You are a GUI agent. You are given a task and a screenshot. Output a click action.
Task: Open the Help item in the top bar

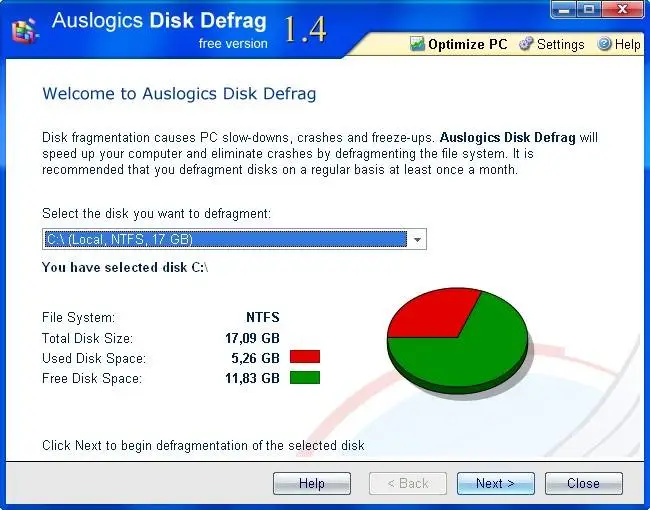(619, 44)
